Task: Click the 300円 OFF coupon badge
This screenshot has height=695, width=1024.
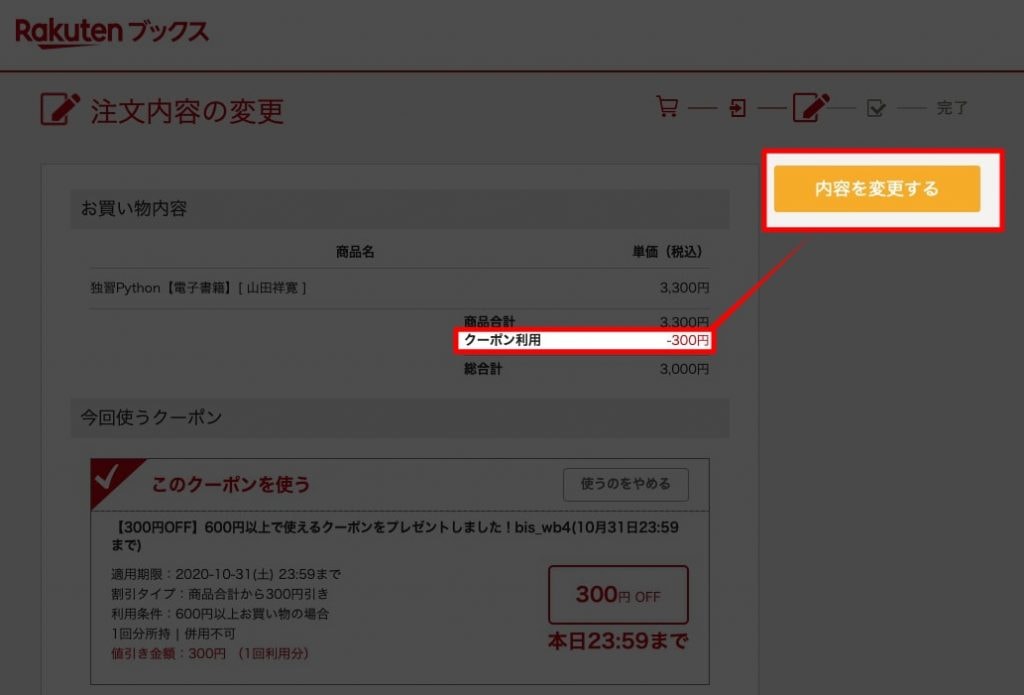Action: coord(618,595)
